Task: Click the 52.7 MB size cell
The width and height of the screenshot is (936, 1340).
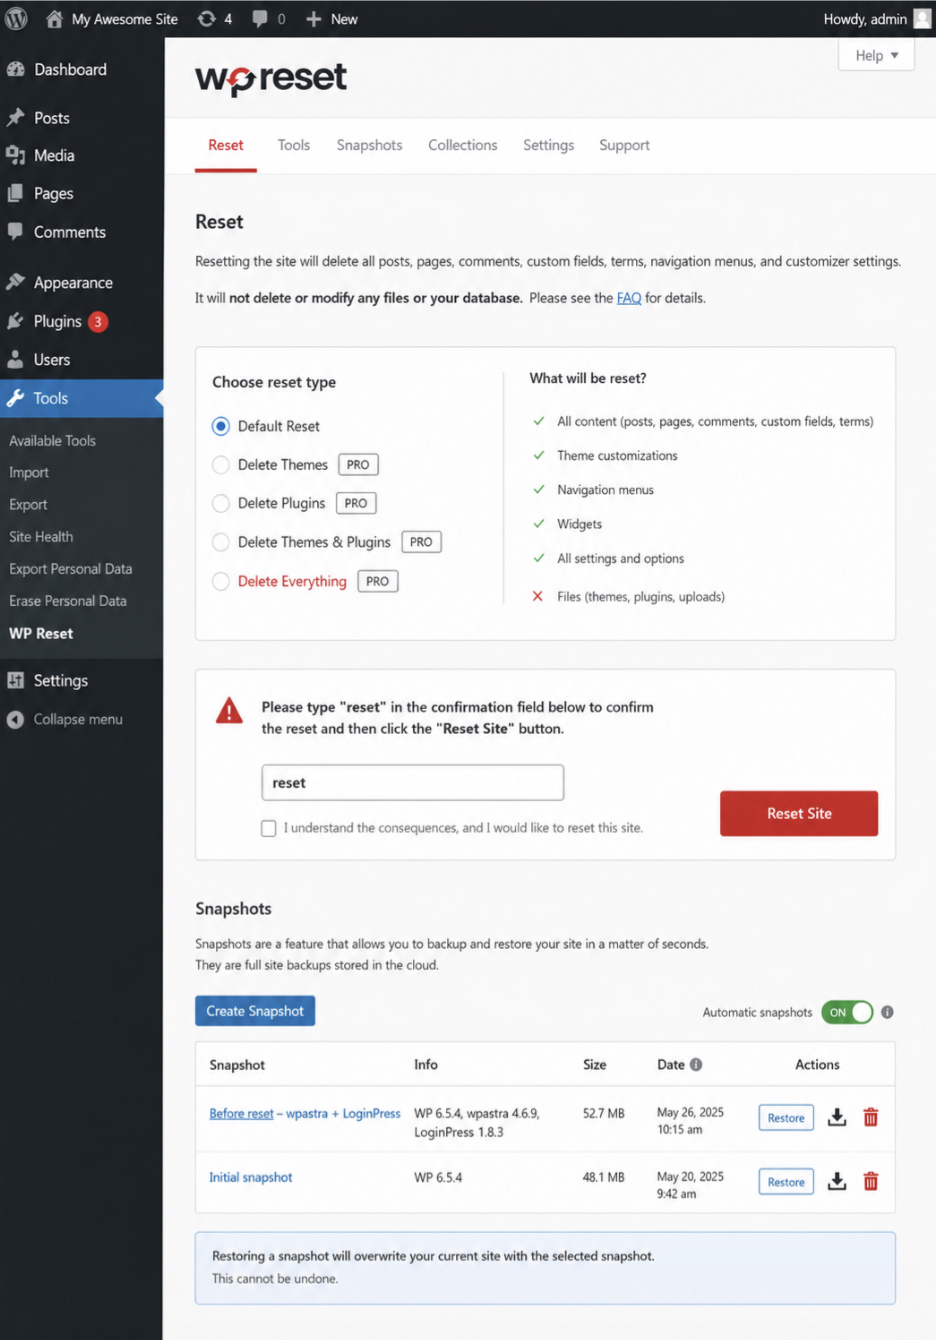Action: coord(604,1113)
